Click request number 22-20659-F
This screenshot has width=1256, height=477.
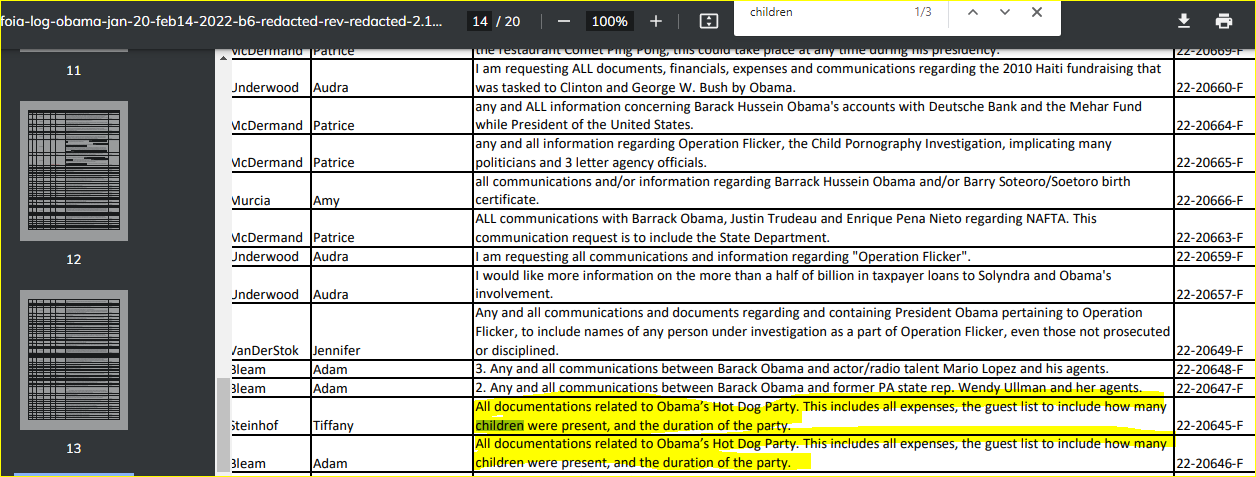(1212, 256)
